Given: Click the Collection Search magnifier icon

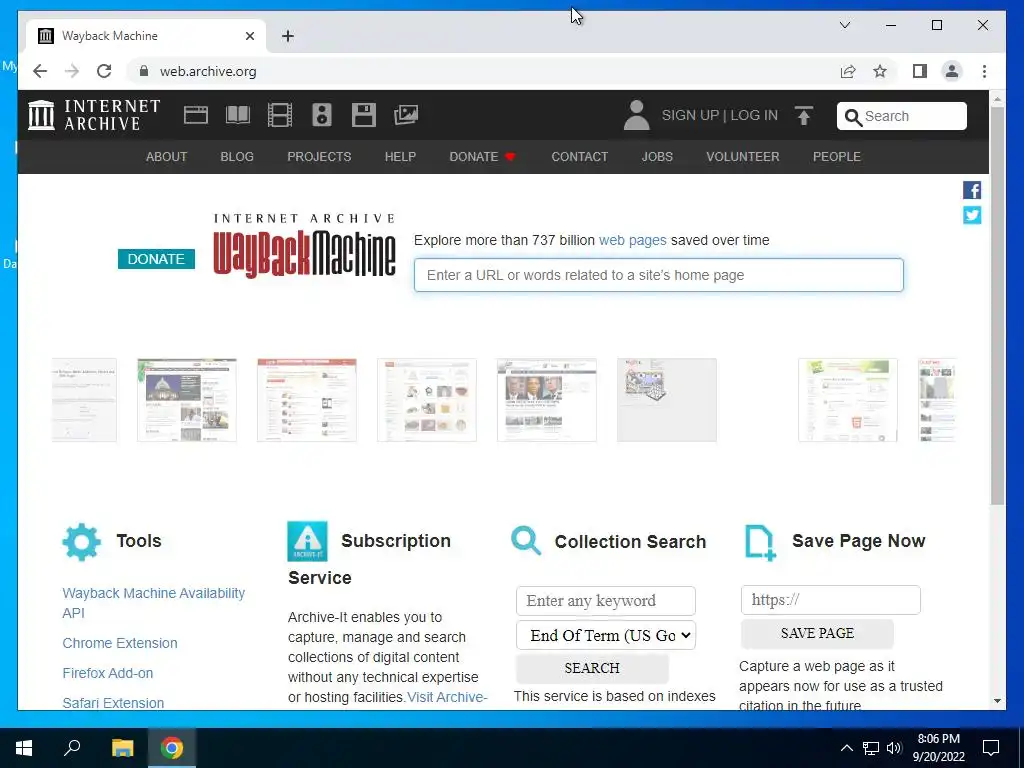Looking at the screenshot, I should pyautogui.click(x=526, y=541).
